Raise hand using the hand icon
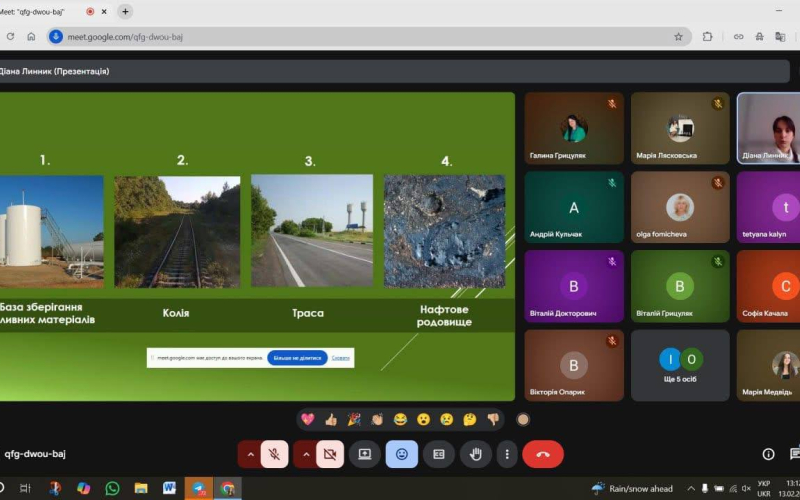 pos(476,454)
